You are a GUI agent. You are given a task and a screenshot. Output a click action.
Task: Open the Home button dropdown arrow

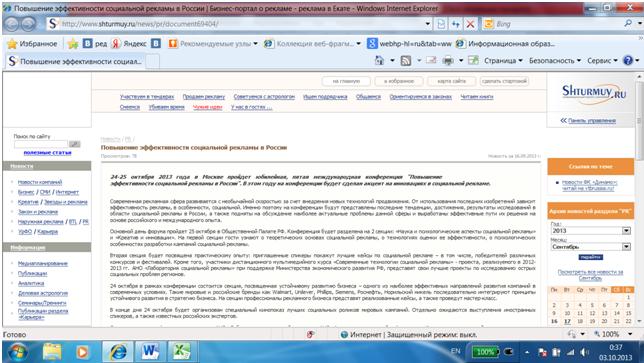tap(392, 61)
